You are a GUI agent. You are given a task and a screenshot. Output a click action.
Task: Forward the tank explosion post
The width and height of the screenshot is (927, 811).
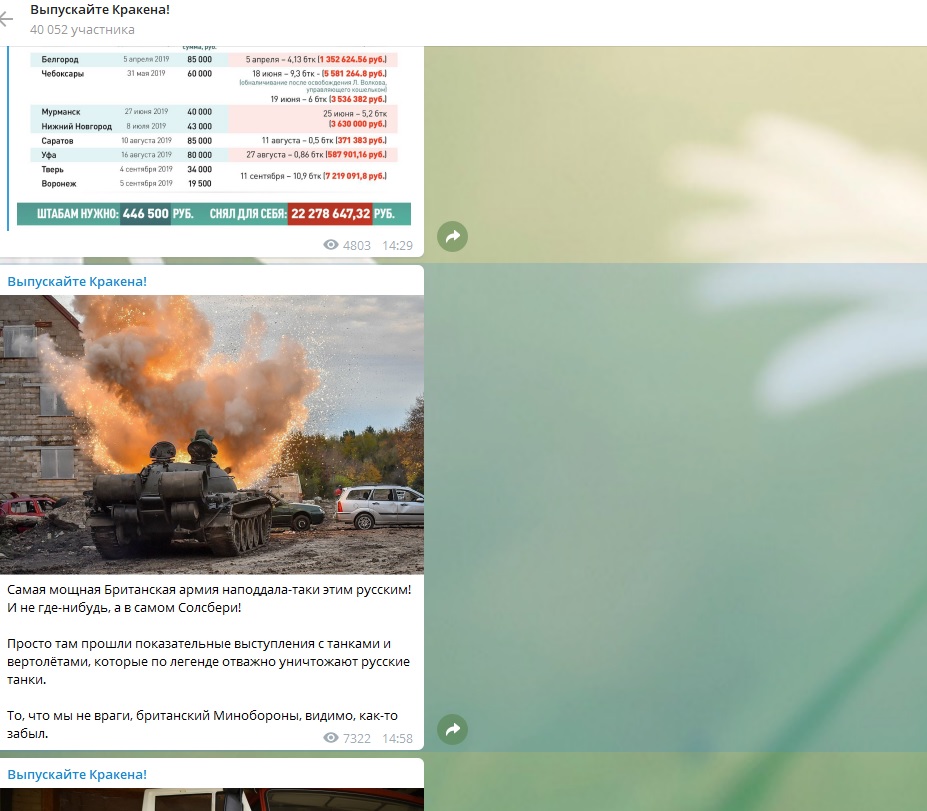pos(452,730)
